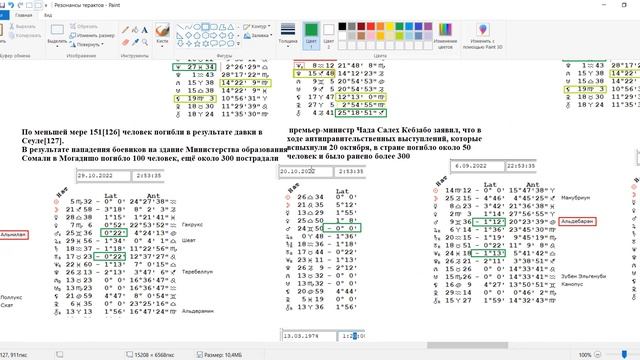Viewport: 640px width, 360px height.
Task: Choose the Pentagon shape
Action: coord(197,36)
